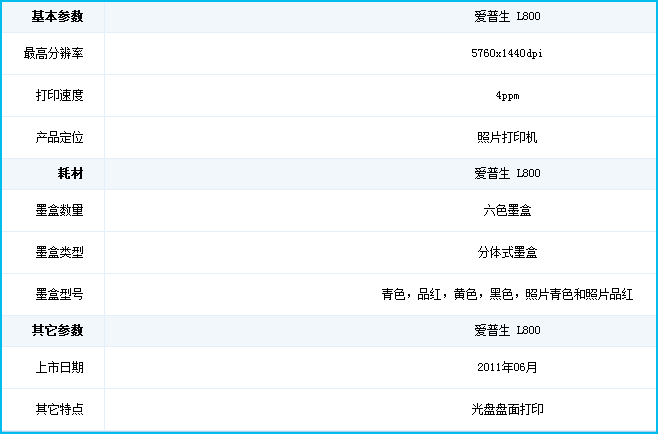Click the 打印速度 label

click(x=59, y=95)
